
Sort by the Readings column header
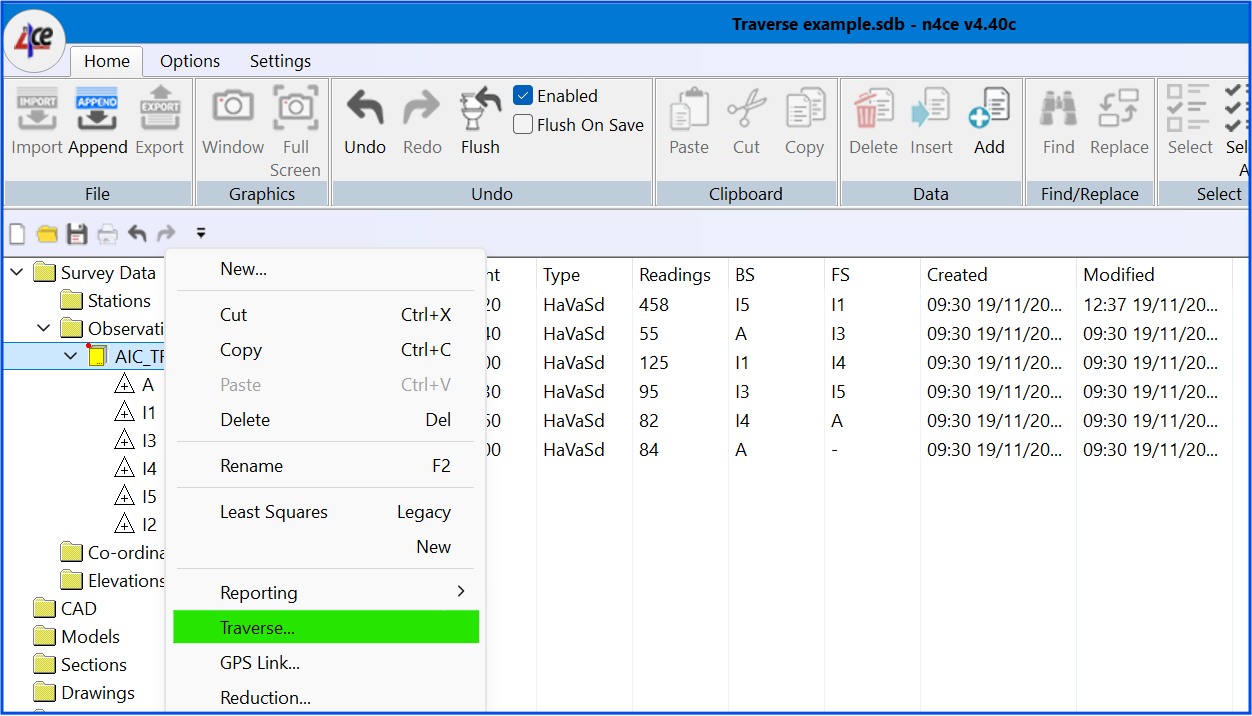point(680,274)
